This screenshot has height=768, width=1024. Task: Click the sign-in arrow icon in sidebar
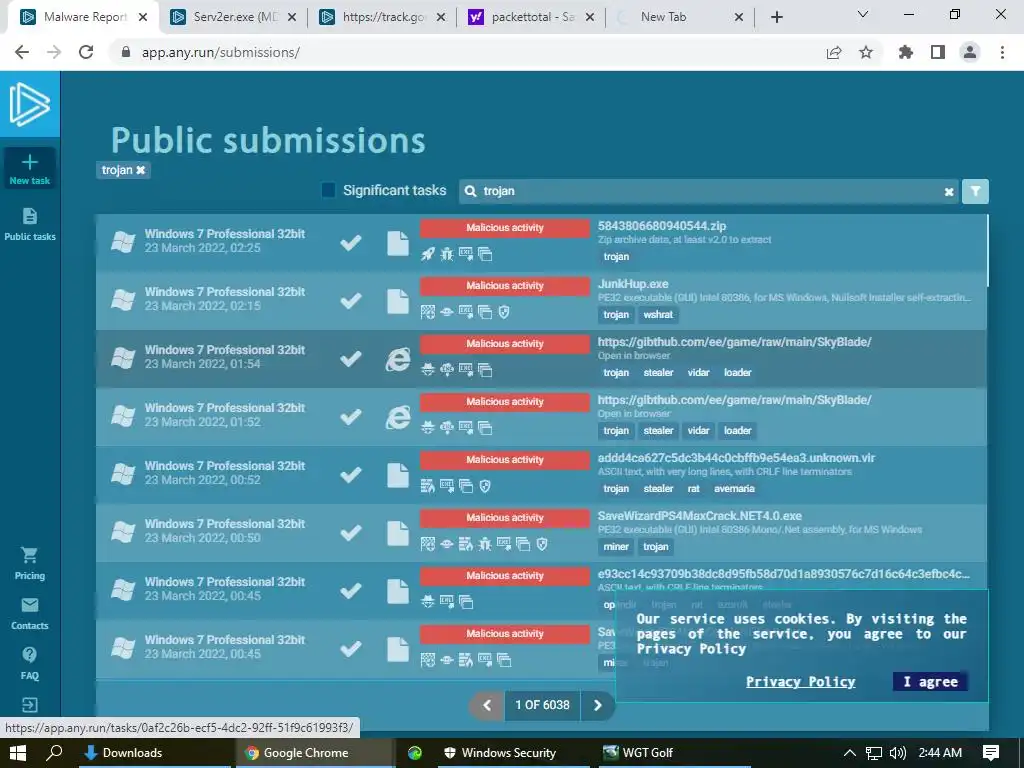pyautogui.click(x=29, y=705)
